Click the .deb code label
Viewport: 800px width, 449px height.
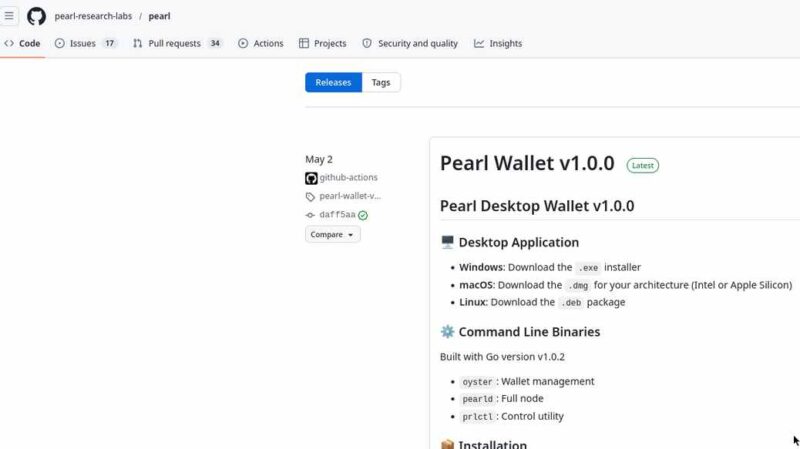[571, 303]
